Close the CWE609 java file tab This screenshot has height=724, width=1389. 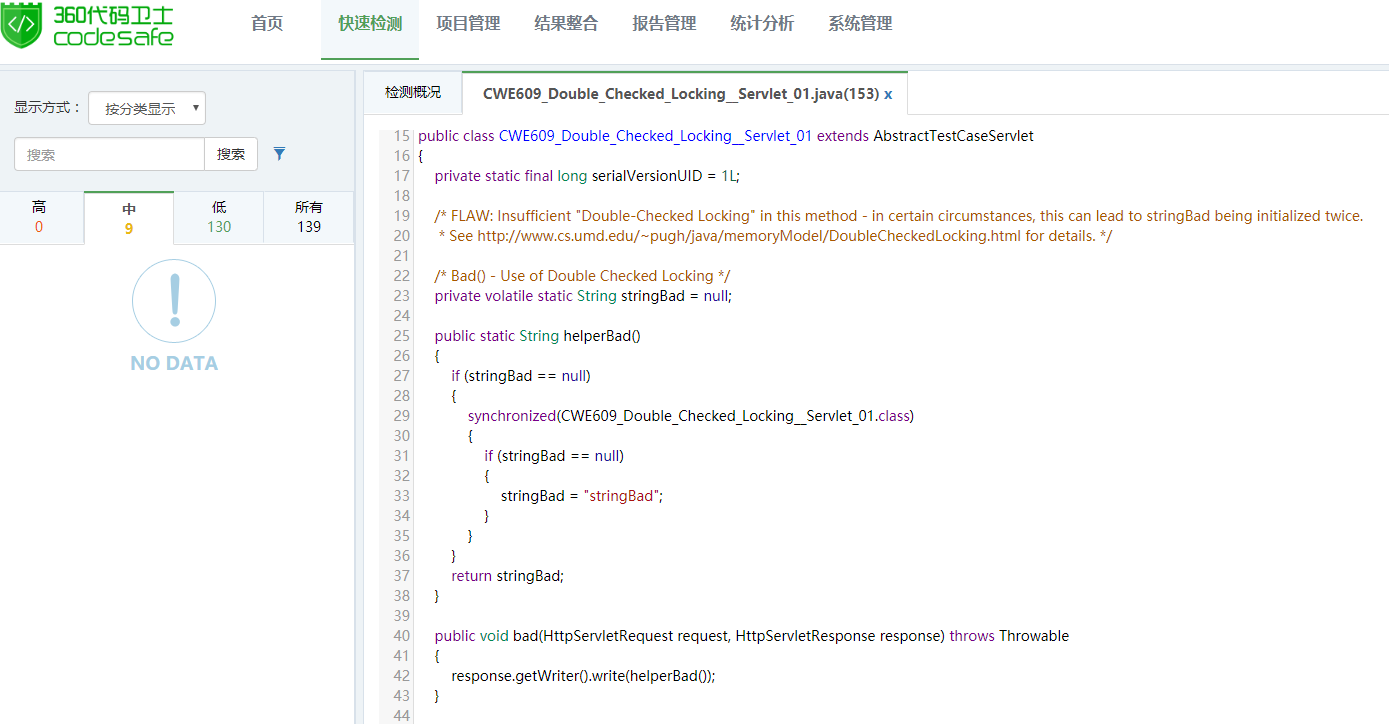tap(888, 94)
